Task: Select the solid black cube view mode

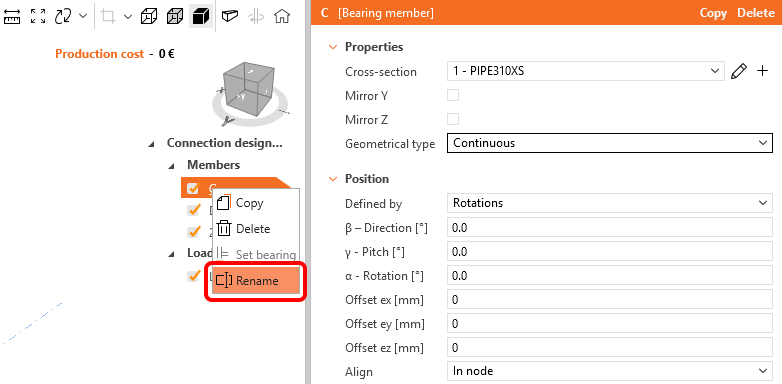Action: click(x=201, y=16)
